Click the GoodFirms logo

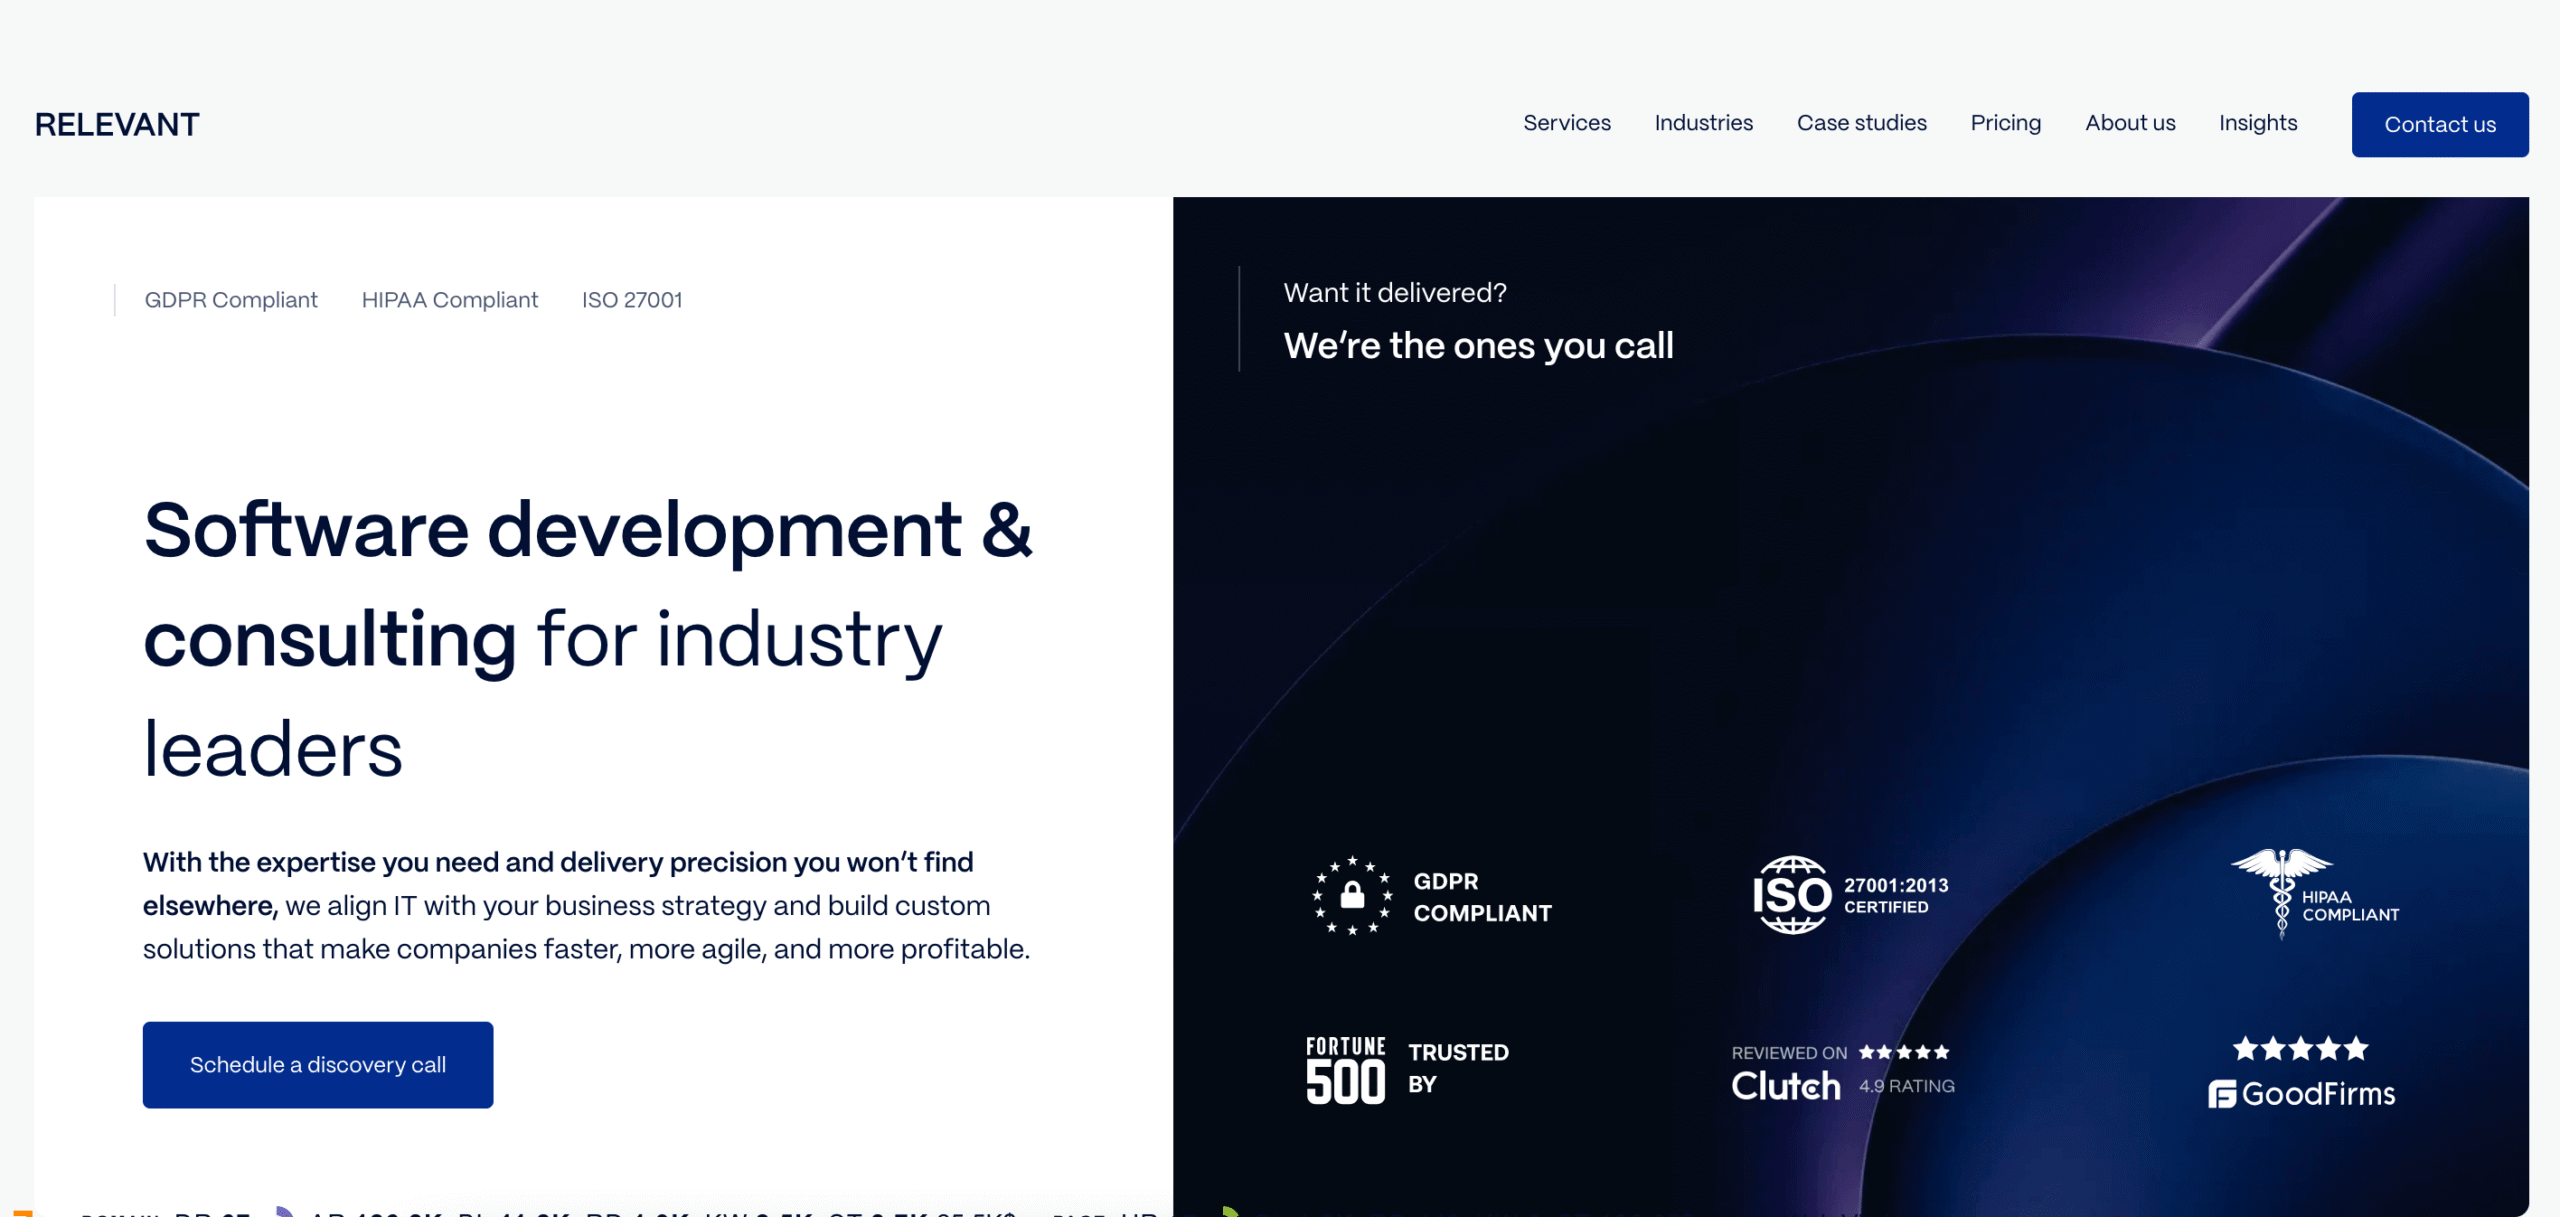(x=2302, y=1094)
